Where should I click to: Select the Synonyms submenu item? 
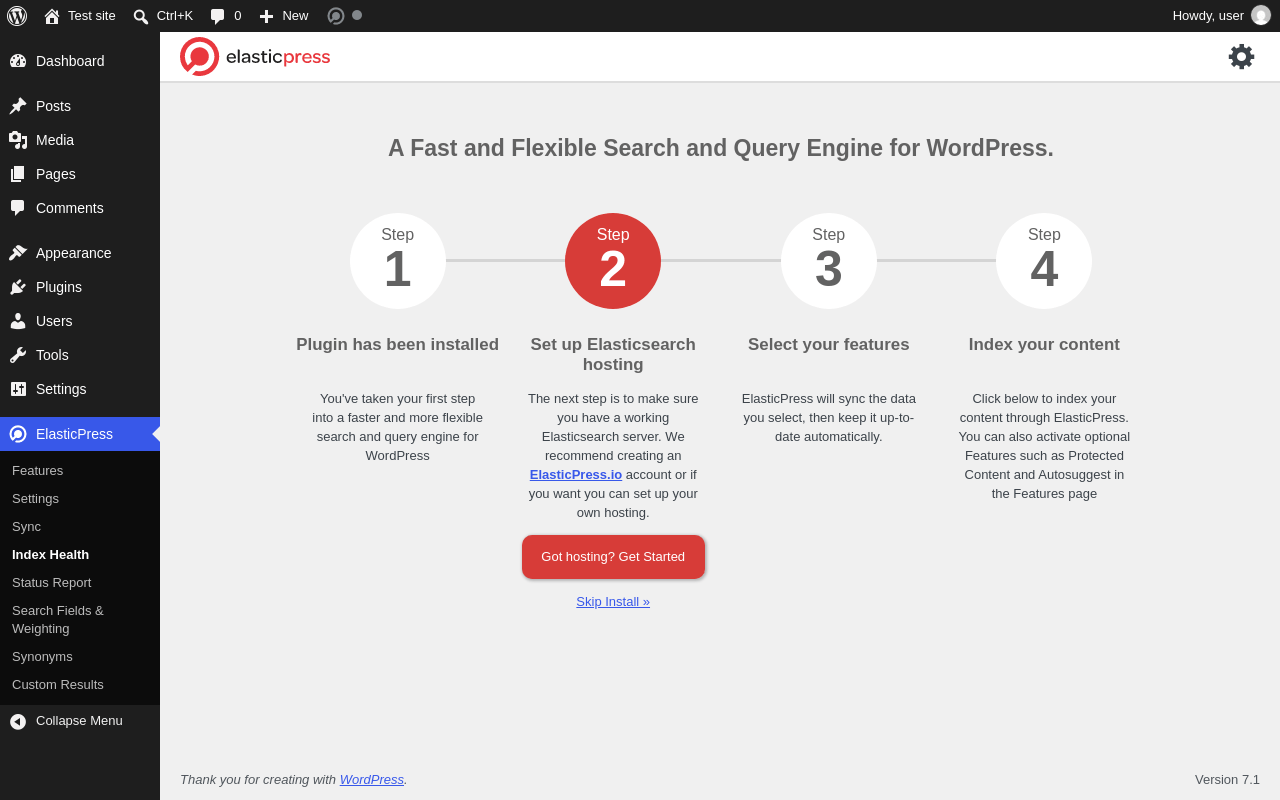click(42, 657)
